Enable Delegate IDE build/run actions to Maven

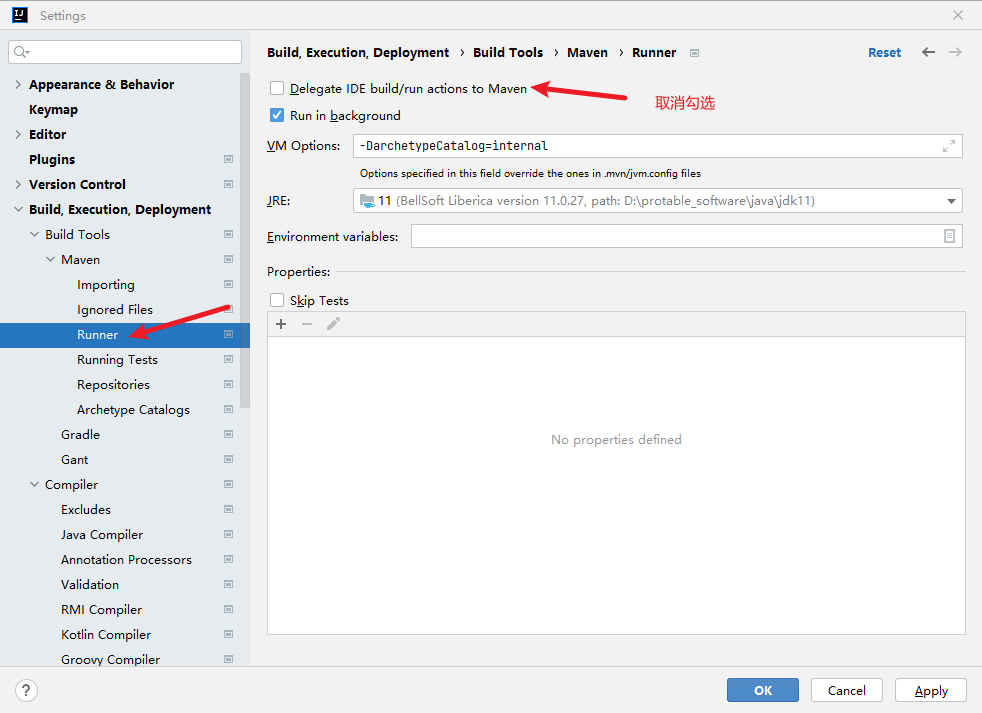[x=277, y=89]
